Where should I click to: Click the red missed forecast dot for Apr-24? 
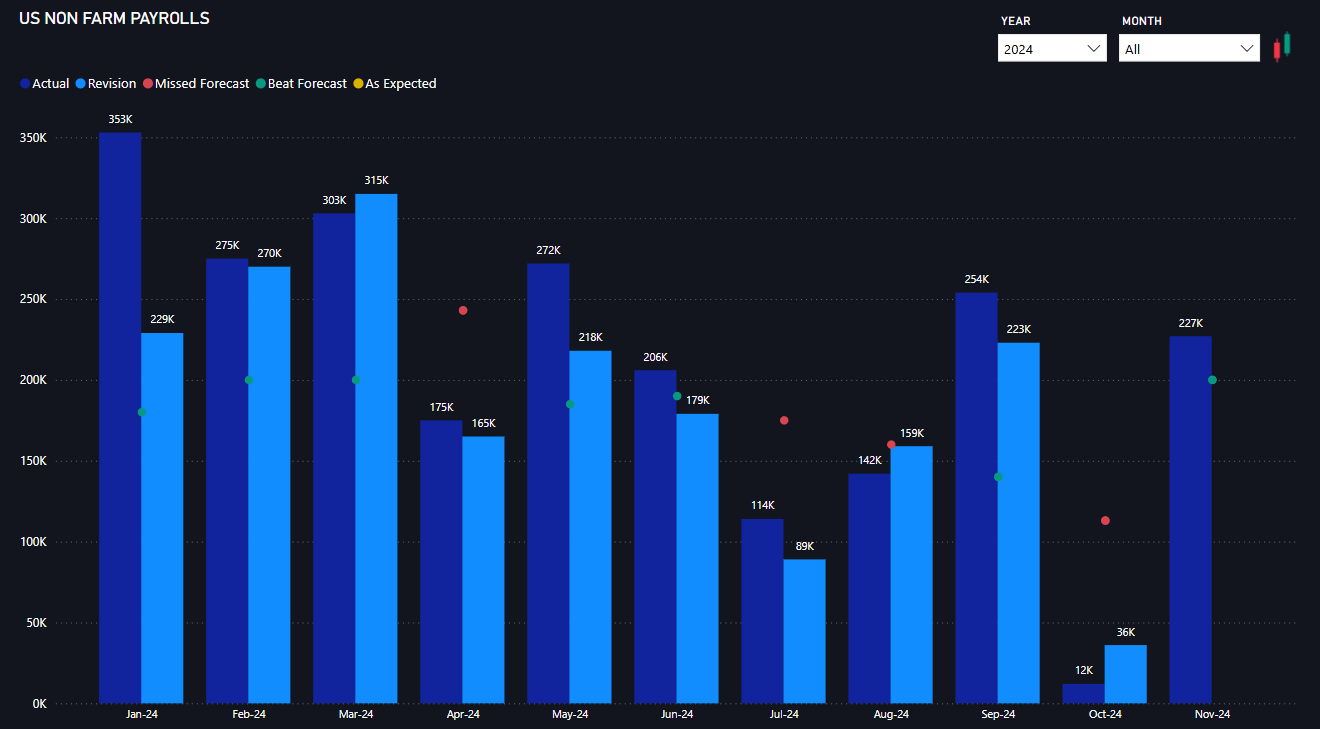coord(463,311)
